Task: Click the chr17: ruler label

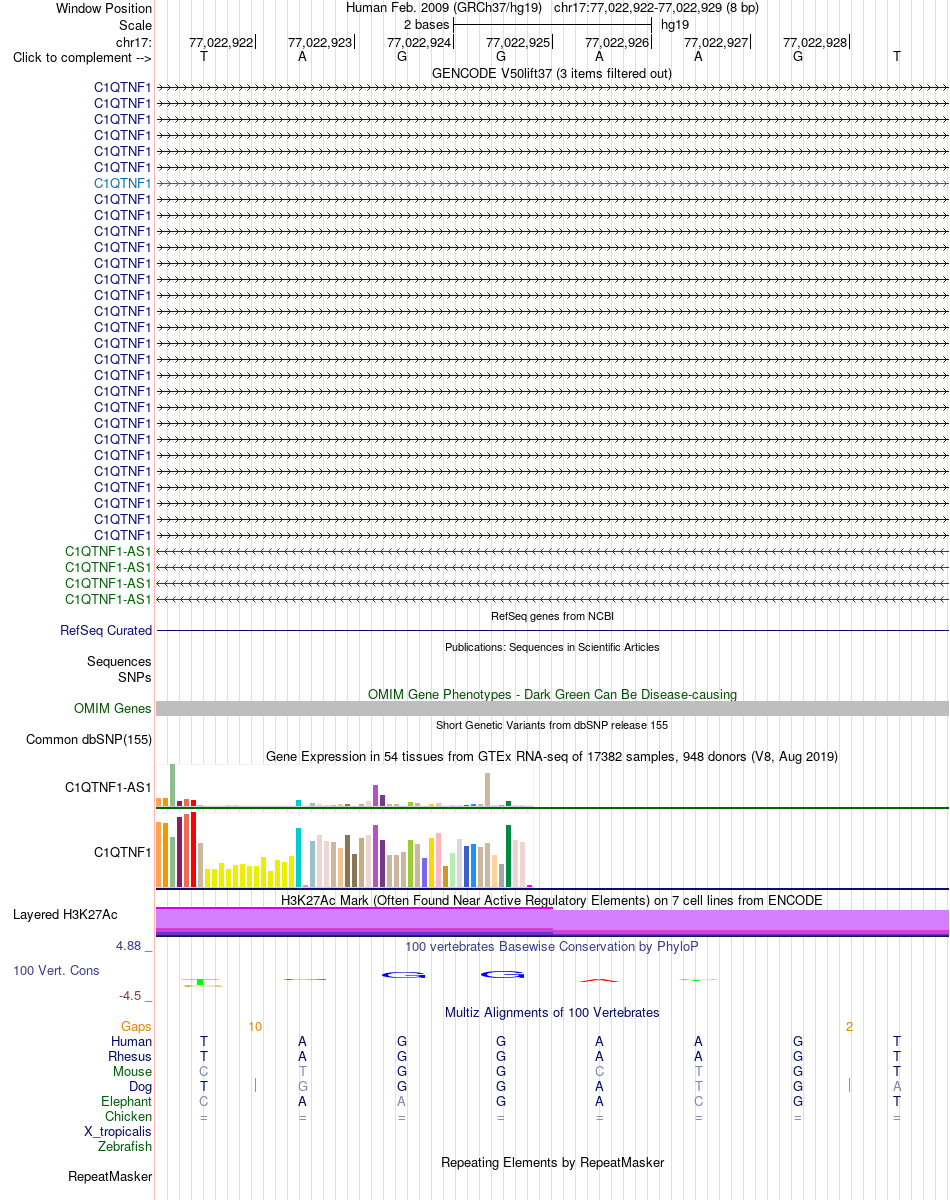Action: [134, 41]
